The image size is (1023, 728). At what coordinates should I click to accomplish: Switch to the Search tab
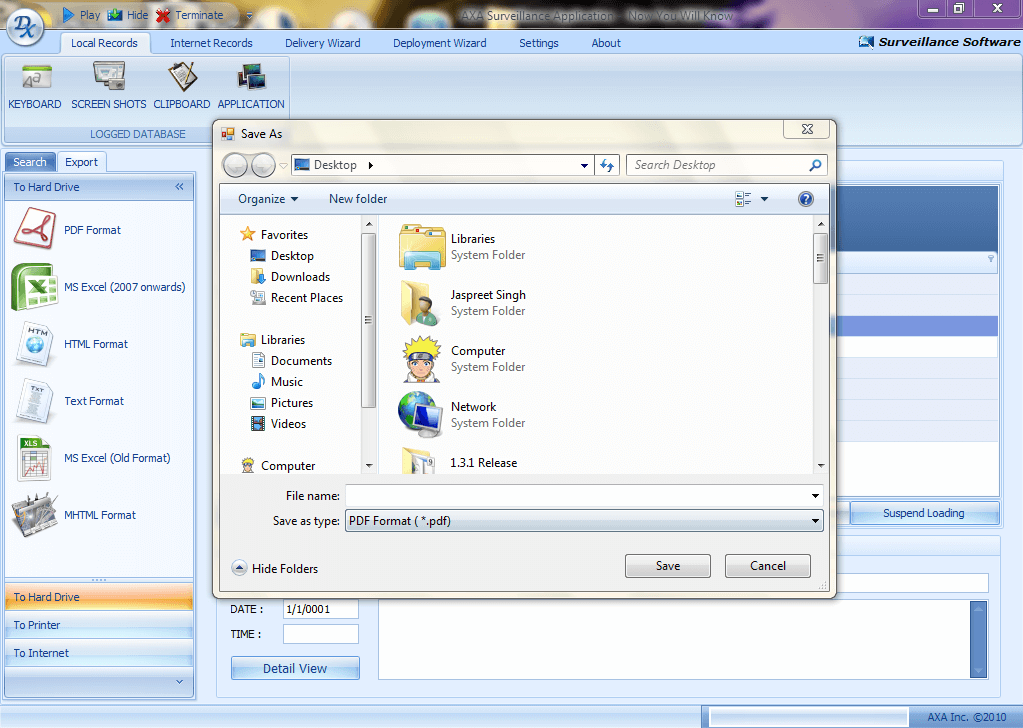(30, 162)
